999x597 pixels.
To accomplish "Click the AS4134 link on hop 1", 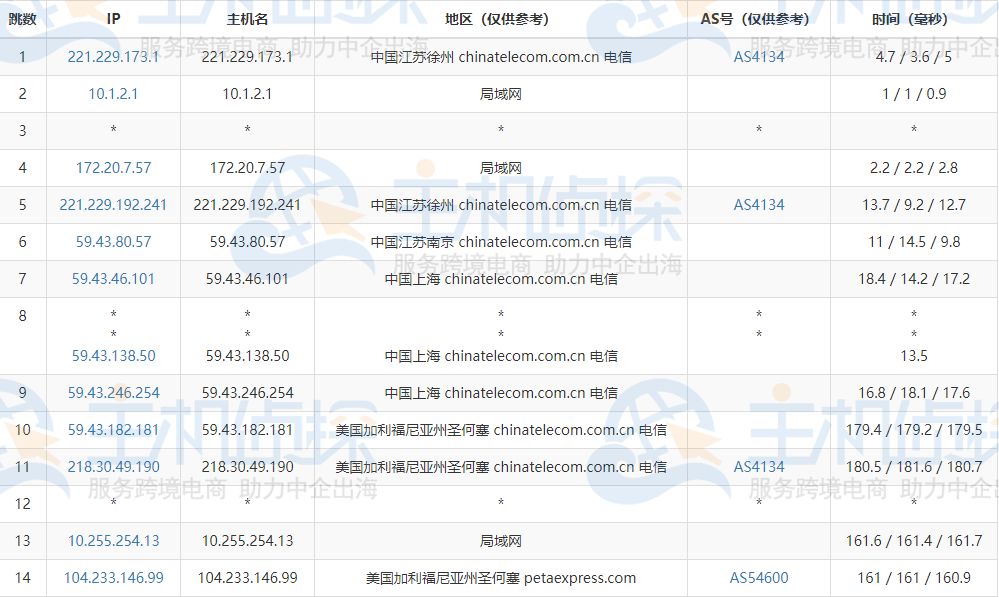I will tap(757, 56).
